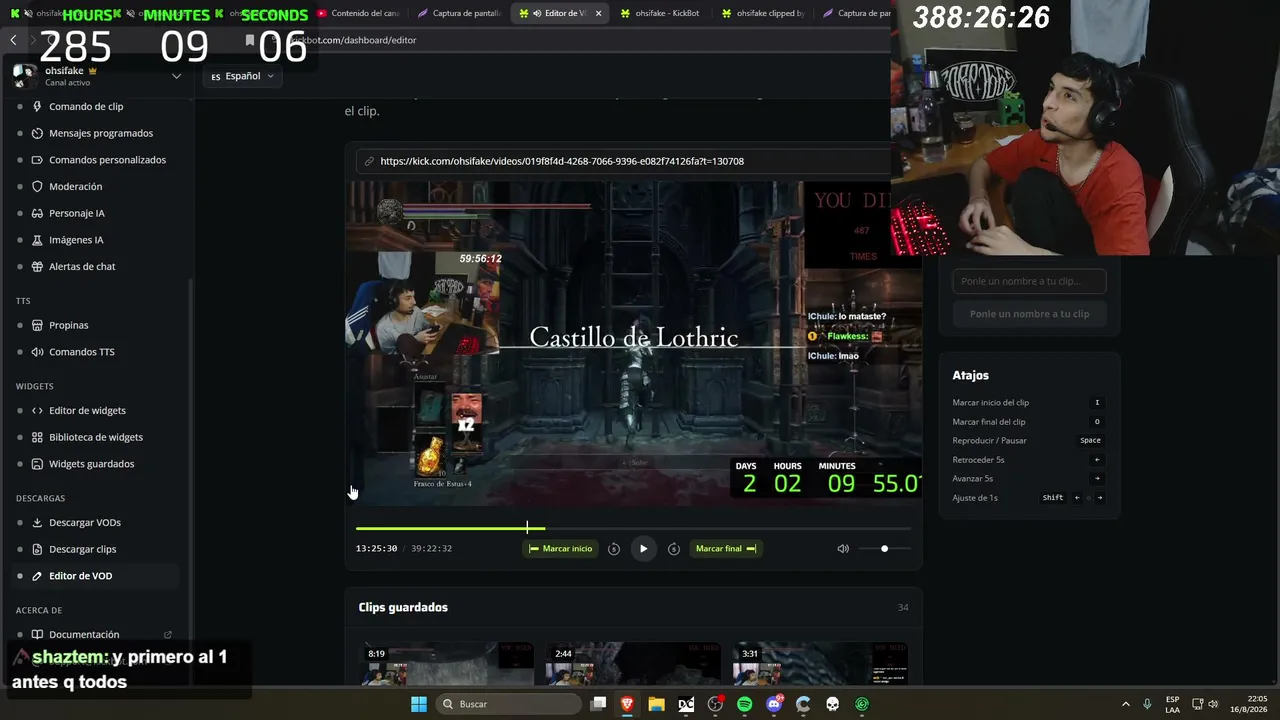Click the clip name input field
This screenshot has width=1280, height=720.
(1029, 281)
